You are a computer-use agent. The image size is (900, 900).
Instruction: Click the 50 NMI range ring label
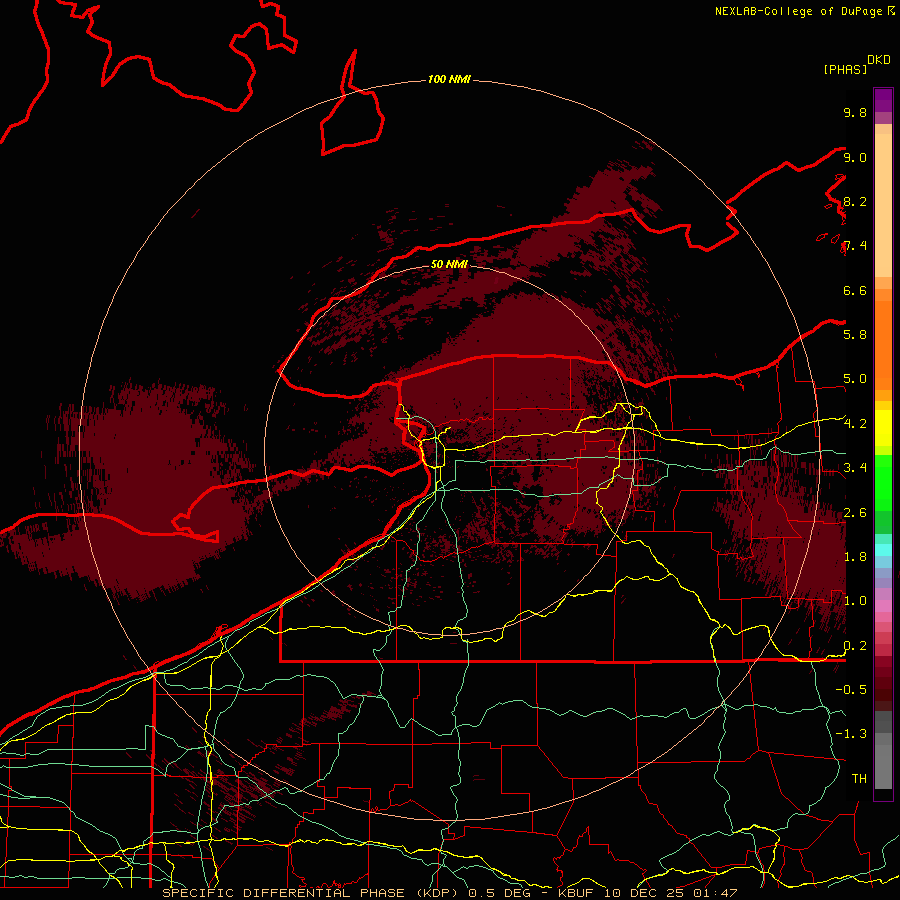coord(449,264)
